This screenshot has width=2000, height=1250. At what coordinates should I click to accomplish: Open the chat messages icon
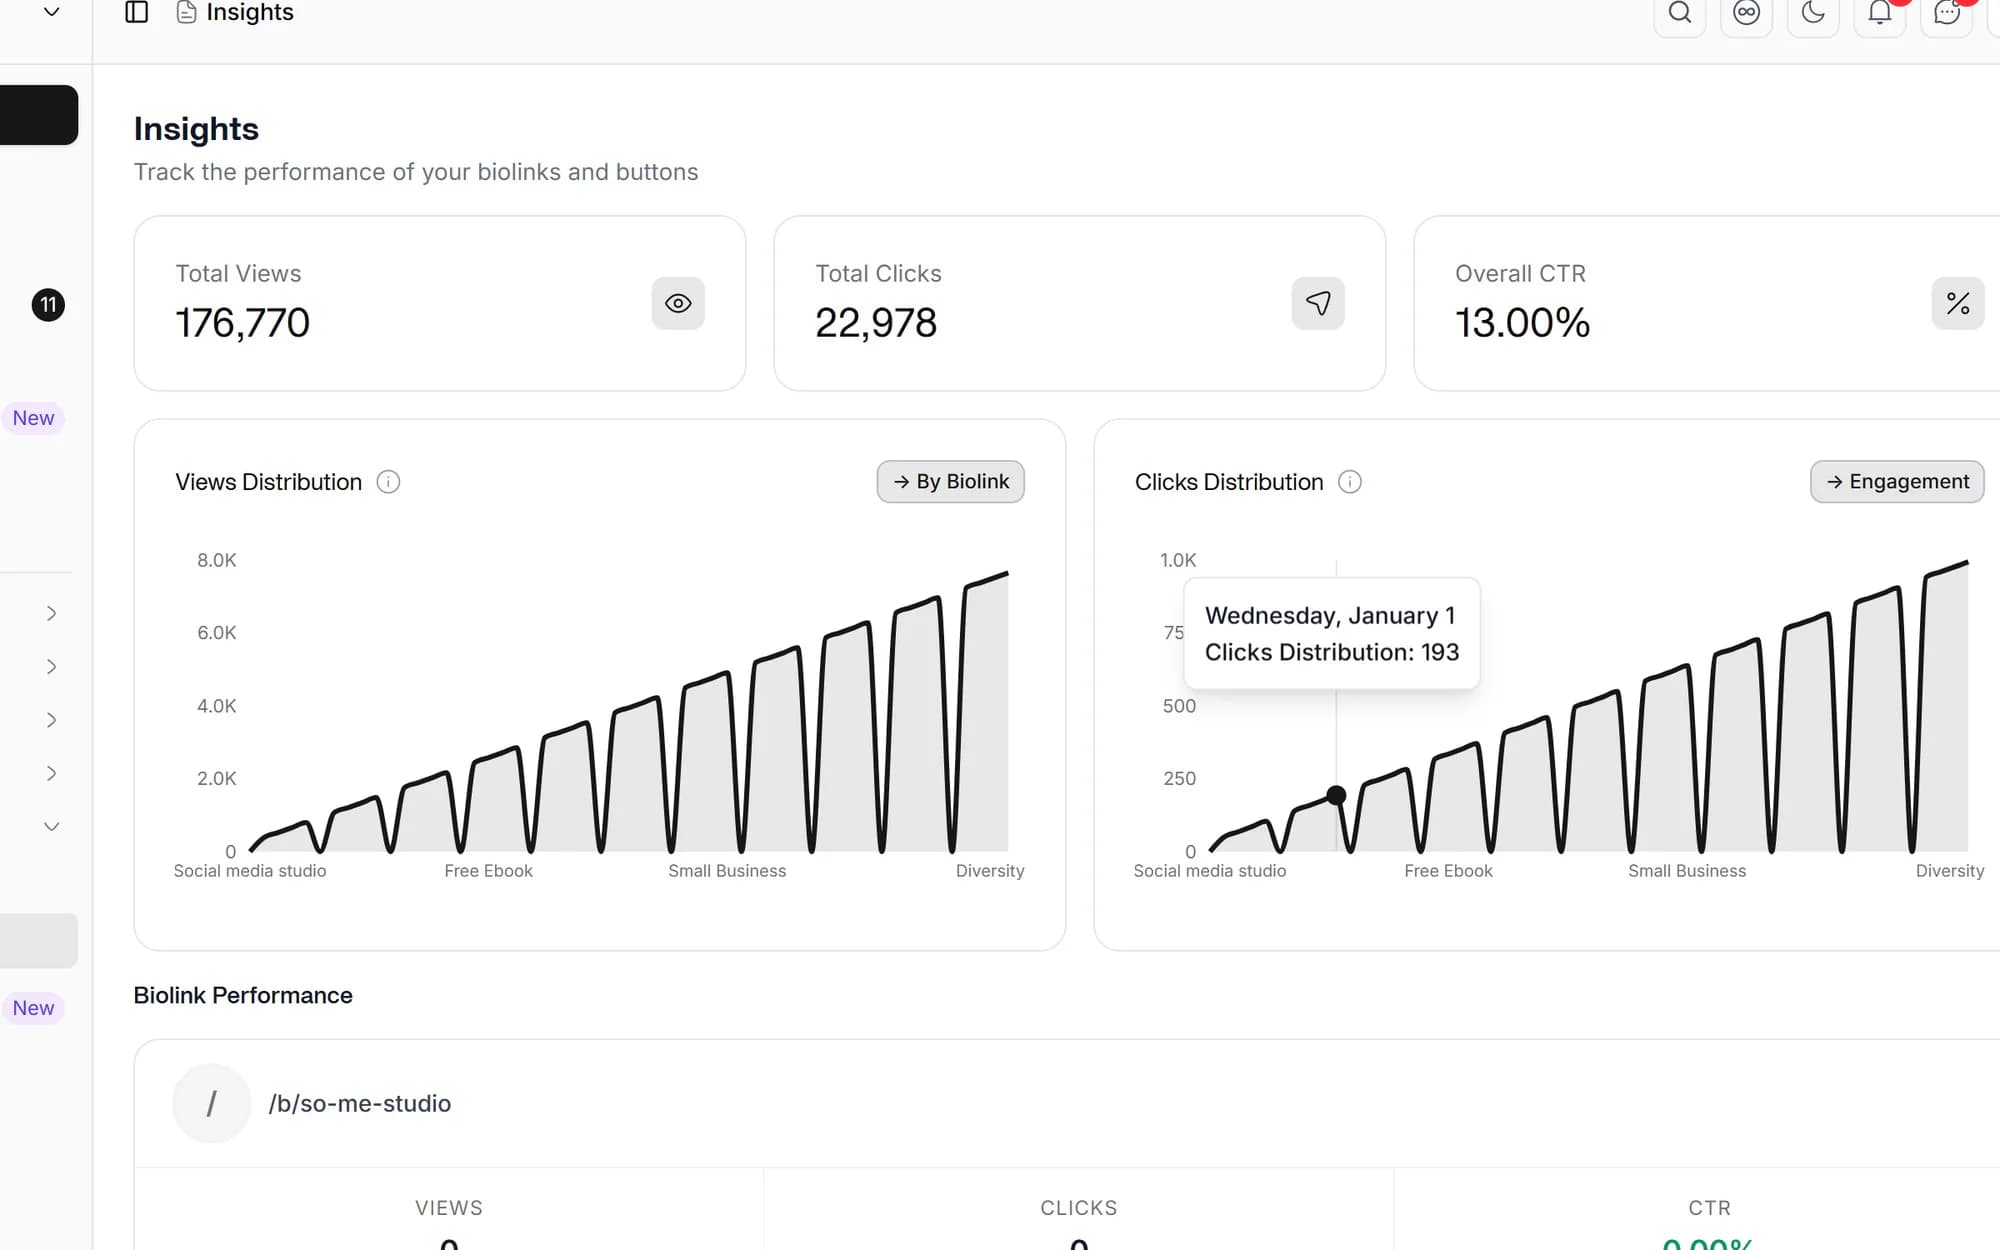pos(1947,12)
